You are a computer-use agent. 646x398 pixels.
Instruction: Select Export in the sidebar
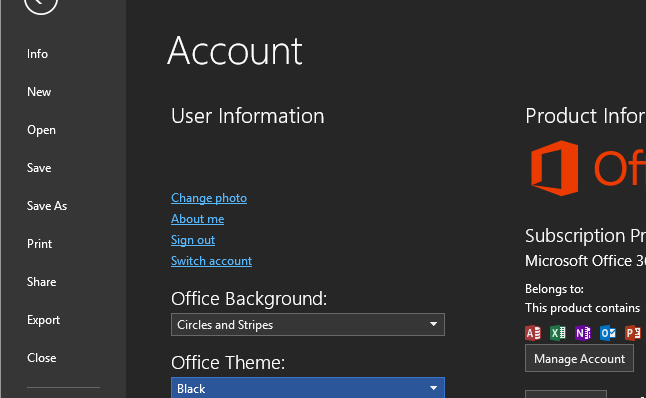[44, 320]
